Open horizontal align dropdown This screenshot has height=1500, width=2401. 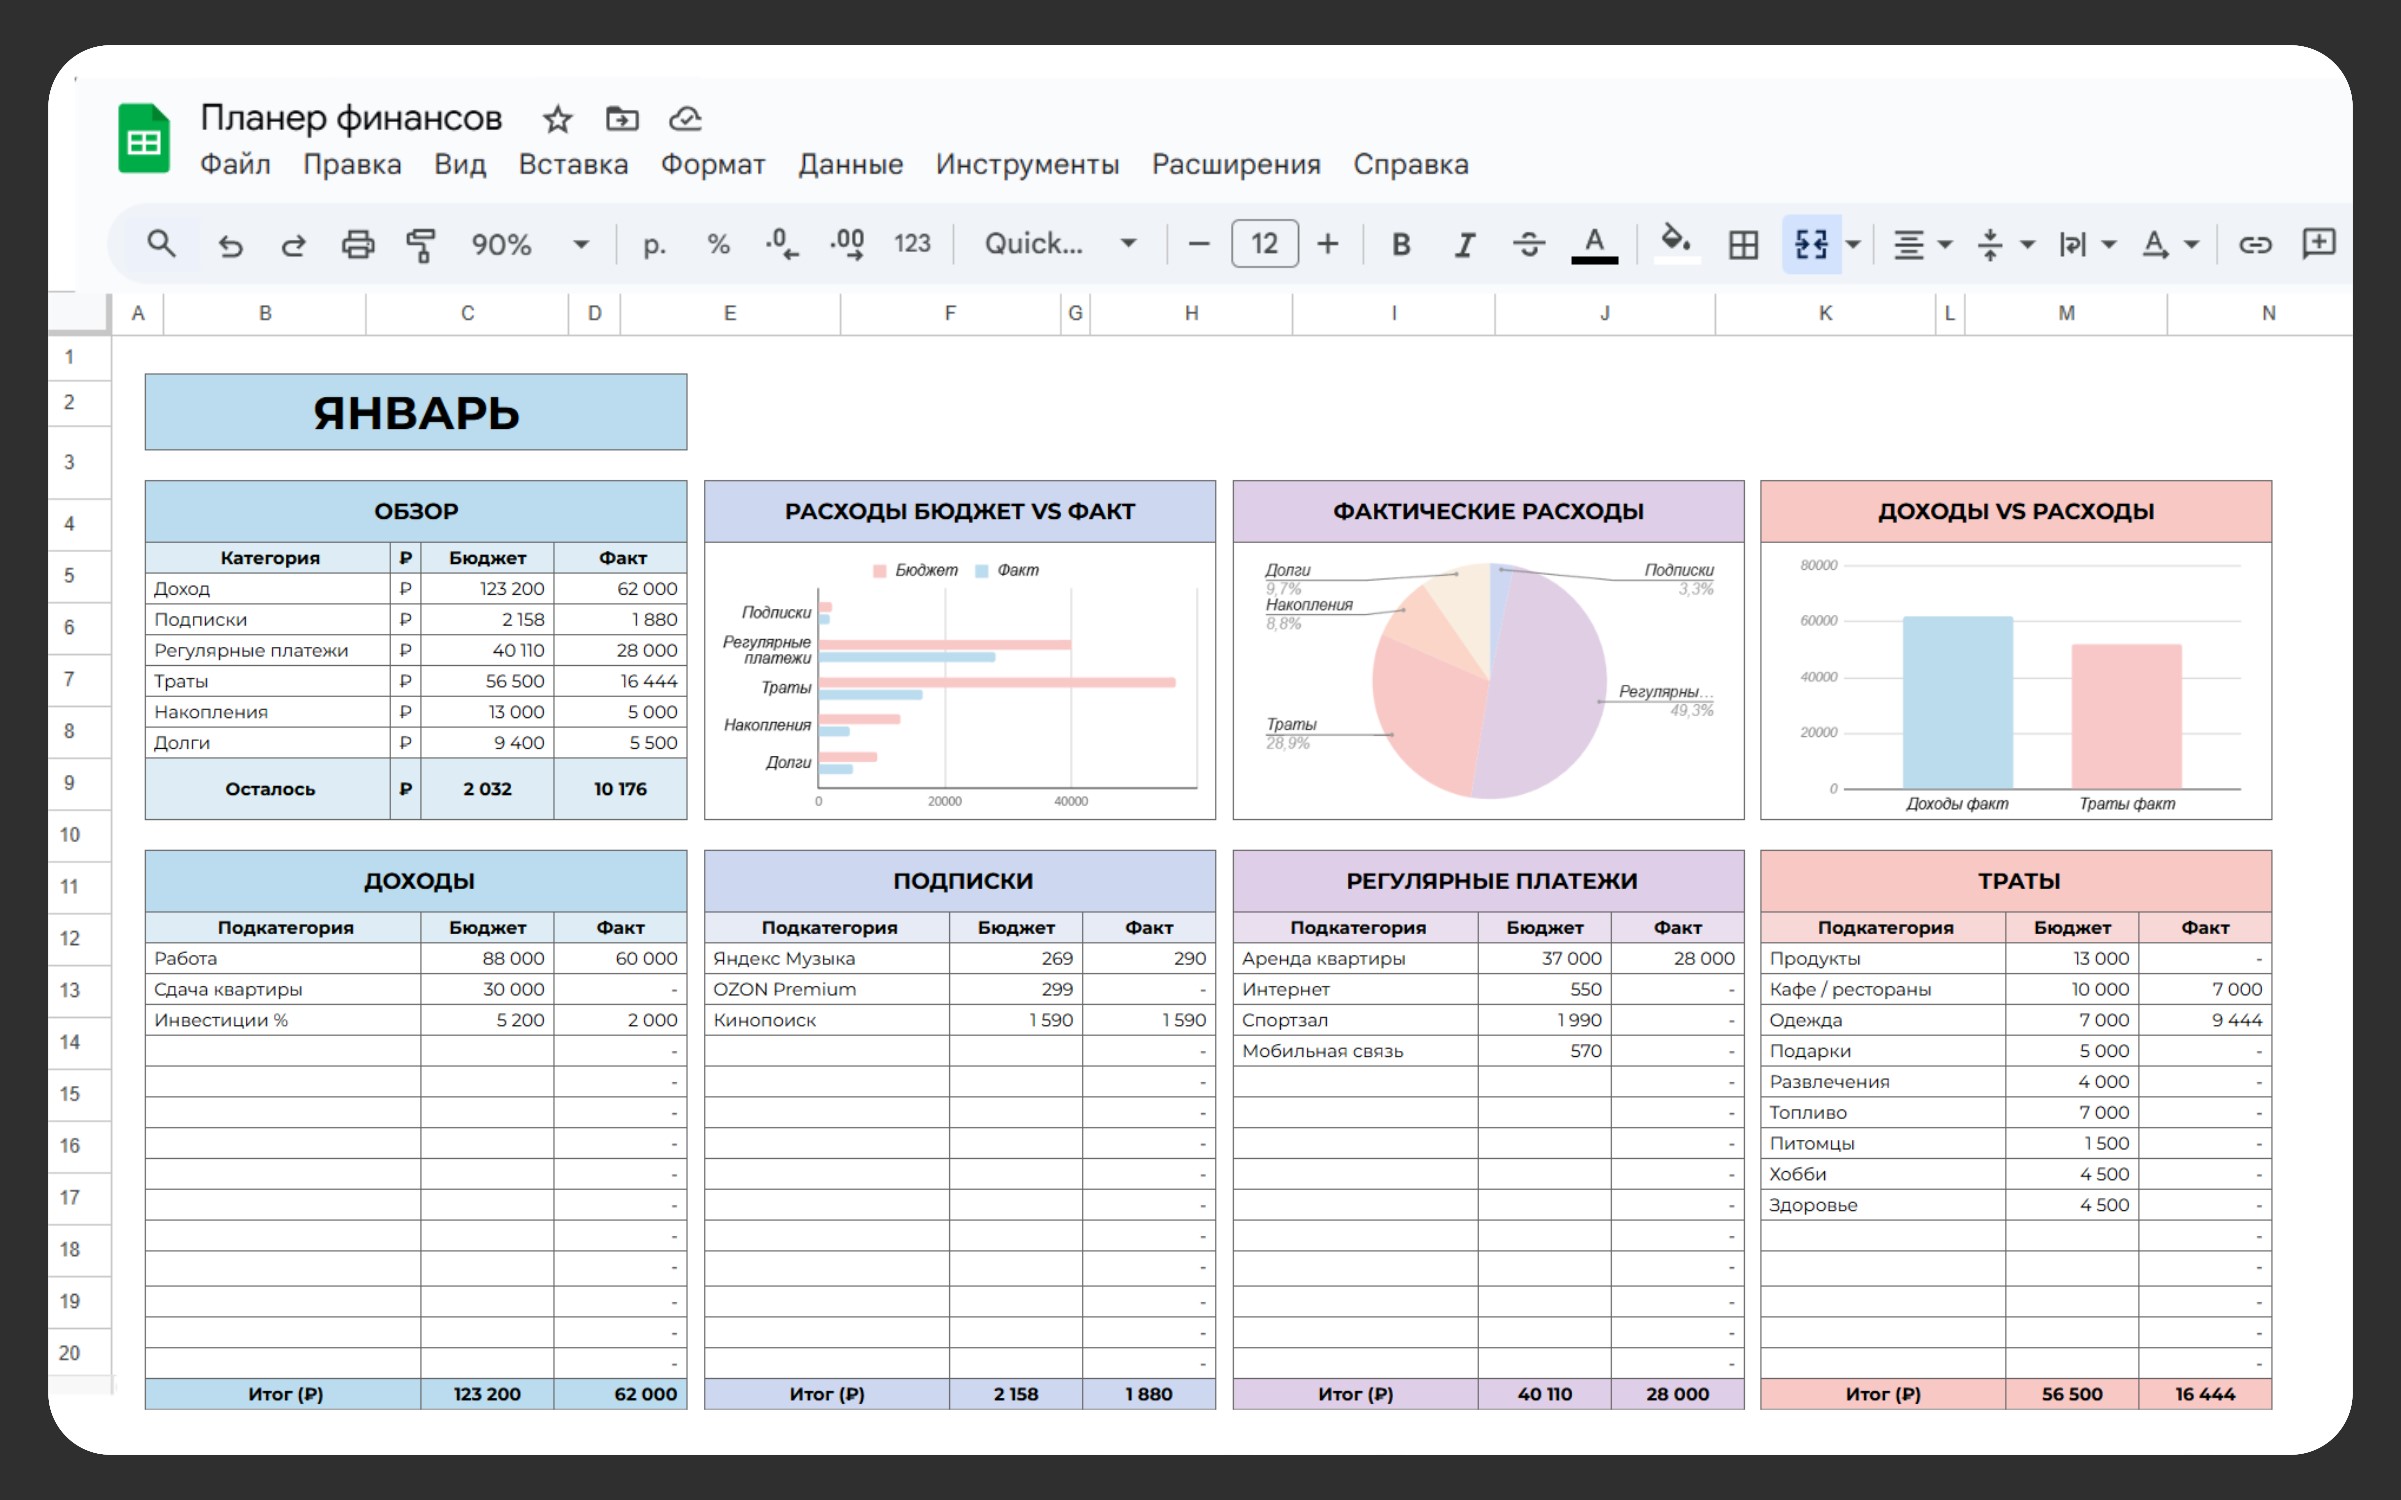[x=1922, y=244]
